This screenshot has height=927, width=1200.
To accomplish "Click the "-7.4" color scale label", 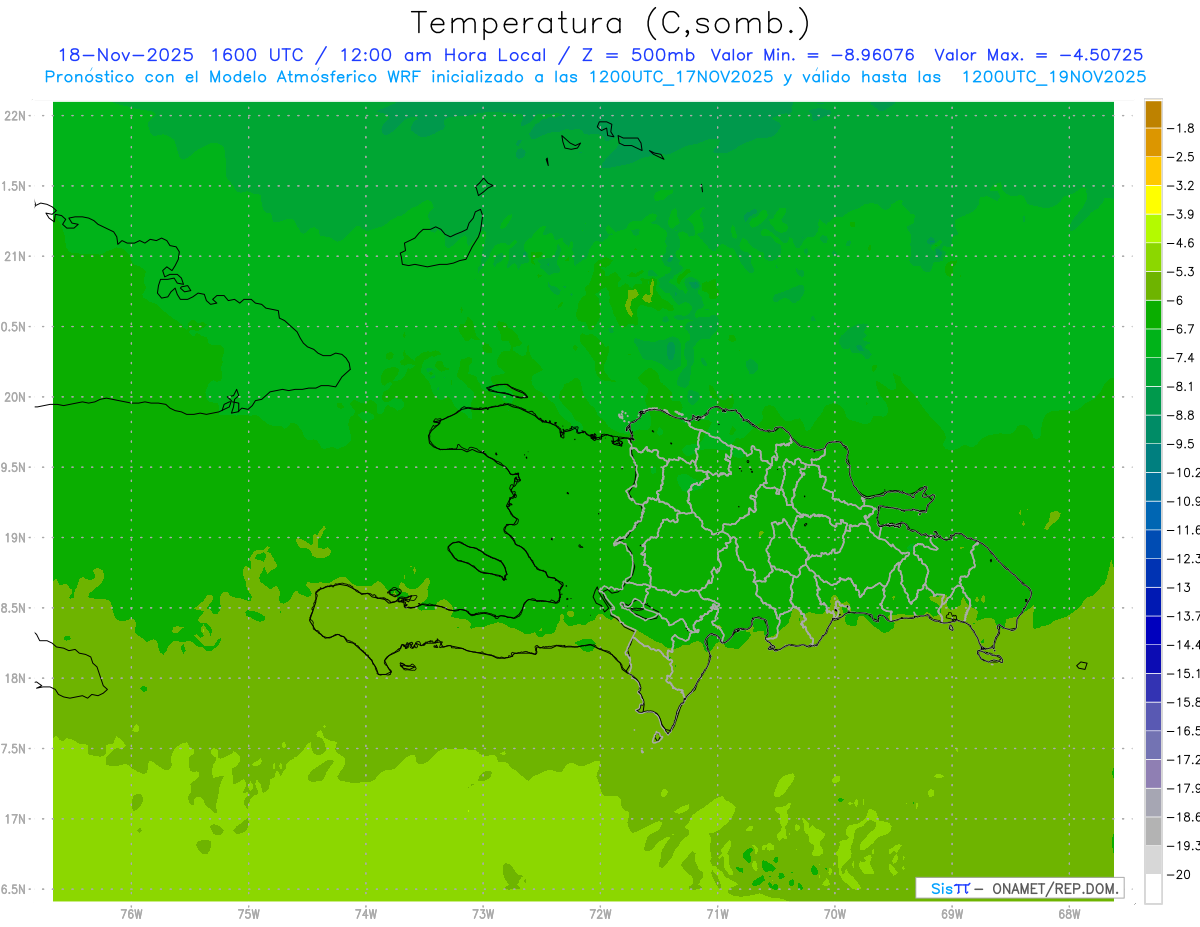I will tap(1180, 358).
